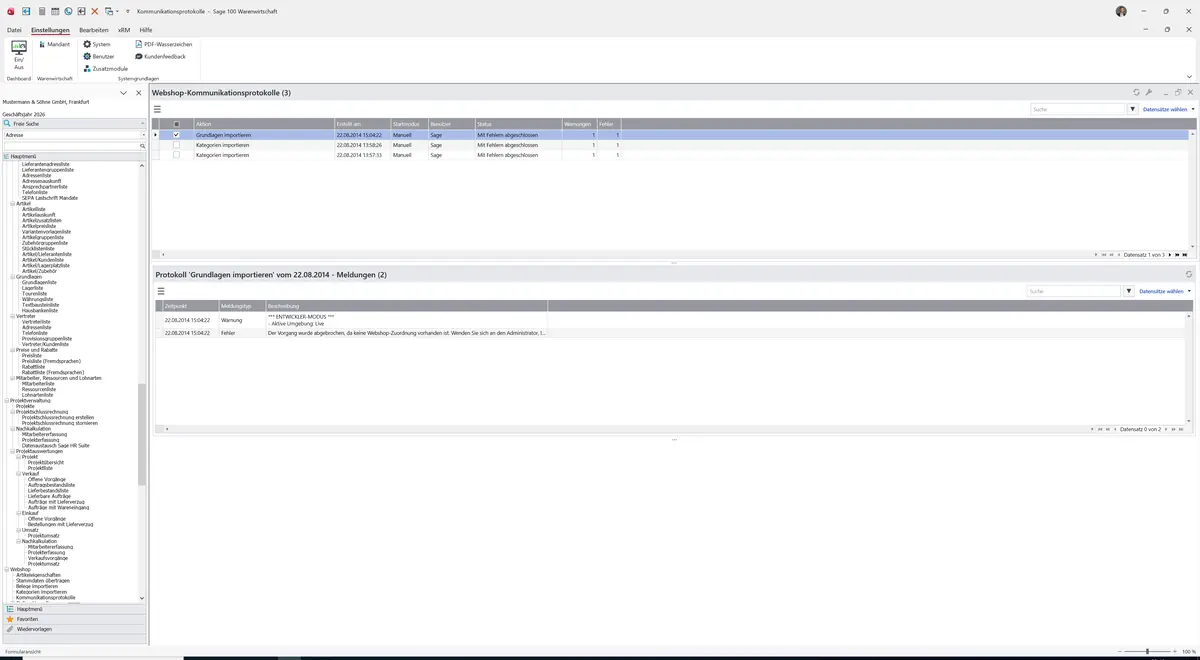
Task: Open the Mandant settings
Action: (54, 44)
